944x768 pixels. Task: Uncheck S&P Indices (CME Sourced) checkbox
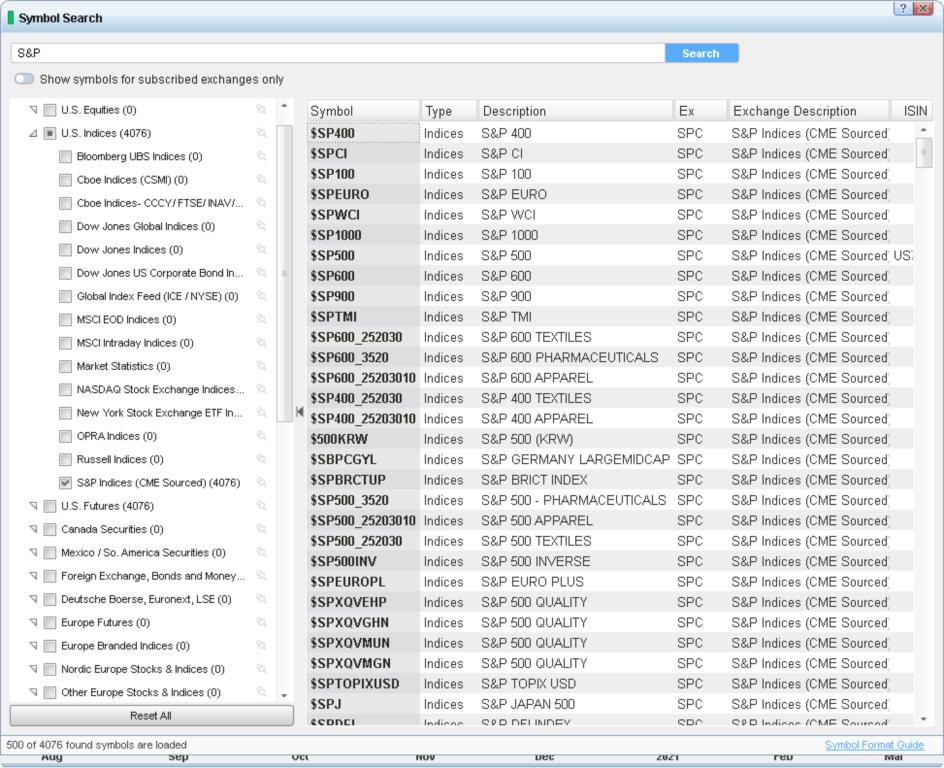pyautogui.click(x=66, y=483)
